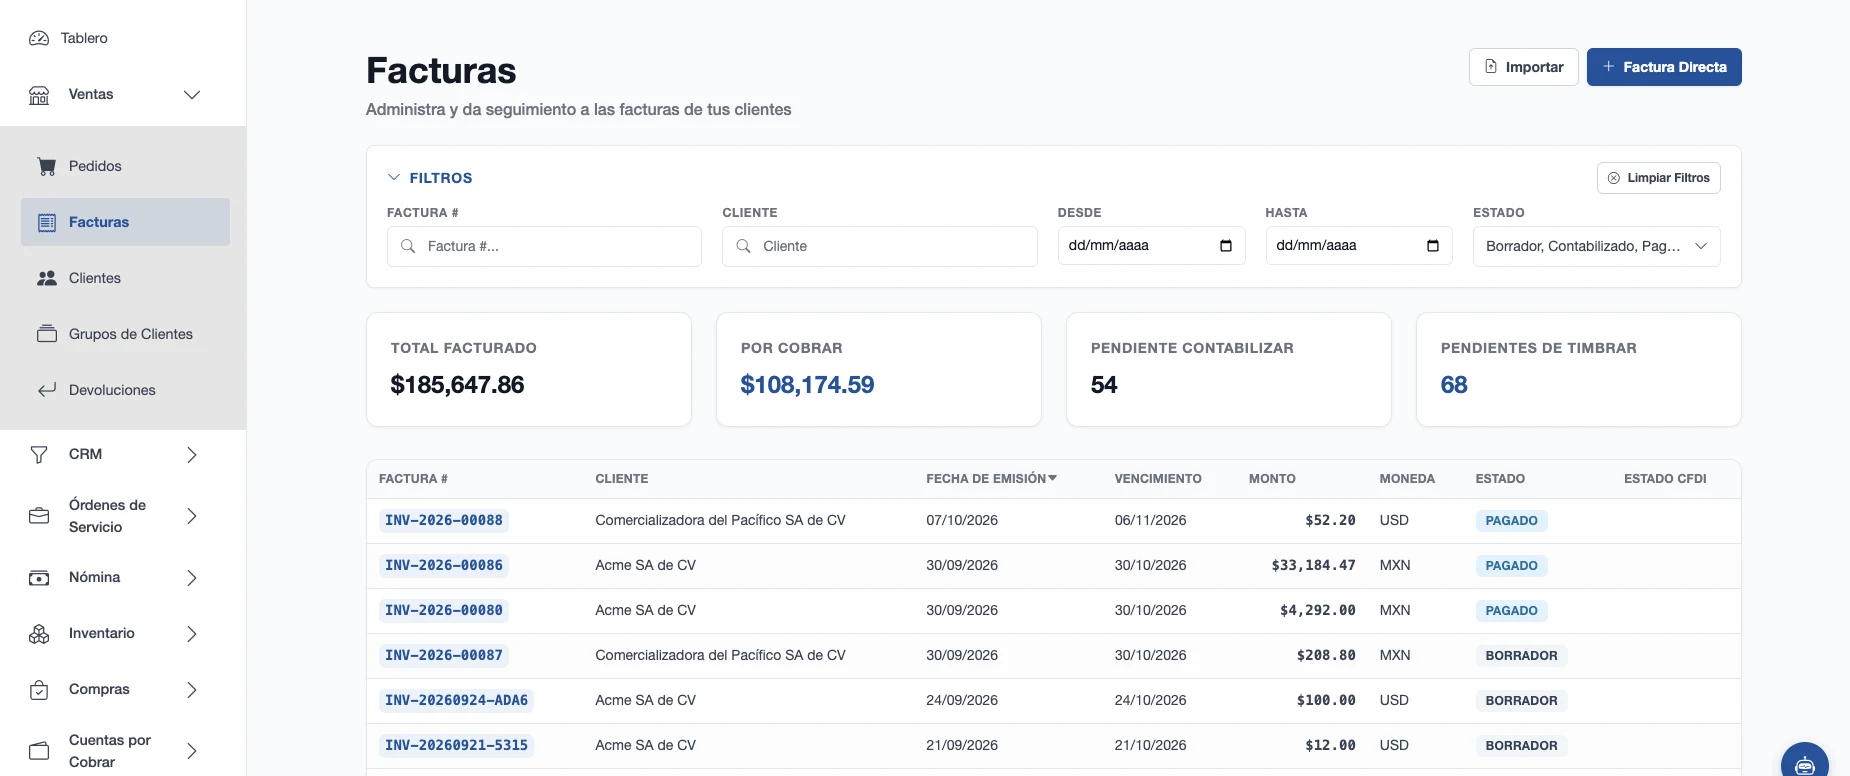1850x776 pixels.
Task: Click the magnifier icon in Cliente search
Action: (744, 246)
